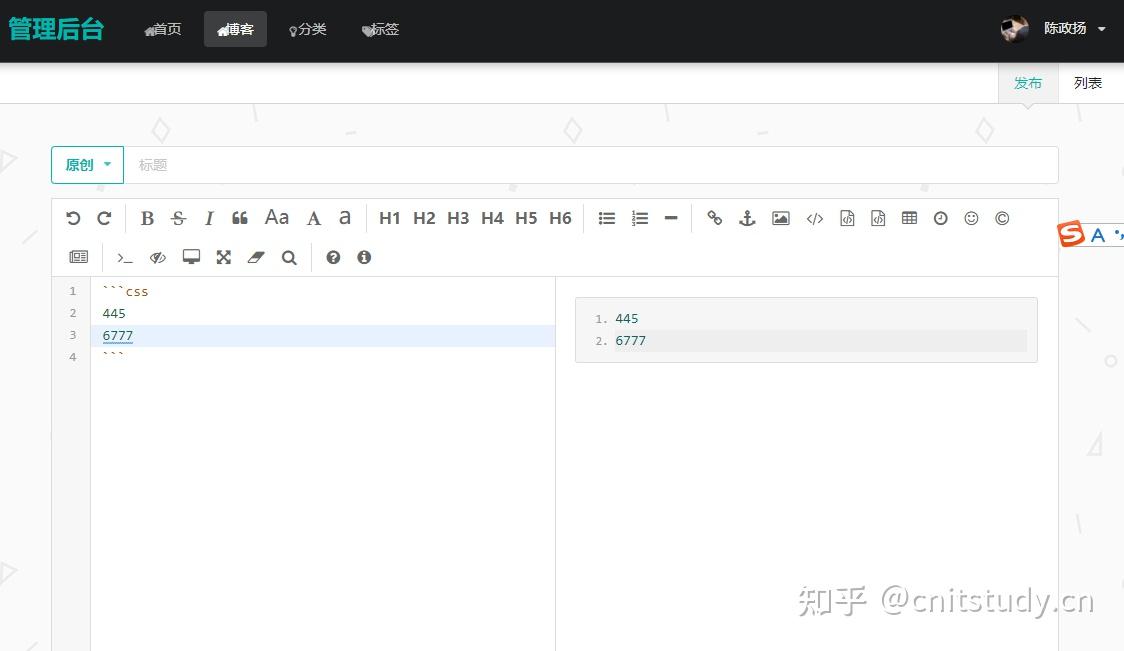This screenshot has height=651, width=1124.
Task: Insert a hyperlink with link icon
Action: pyautogui.click(x=715, y=218)
